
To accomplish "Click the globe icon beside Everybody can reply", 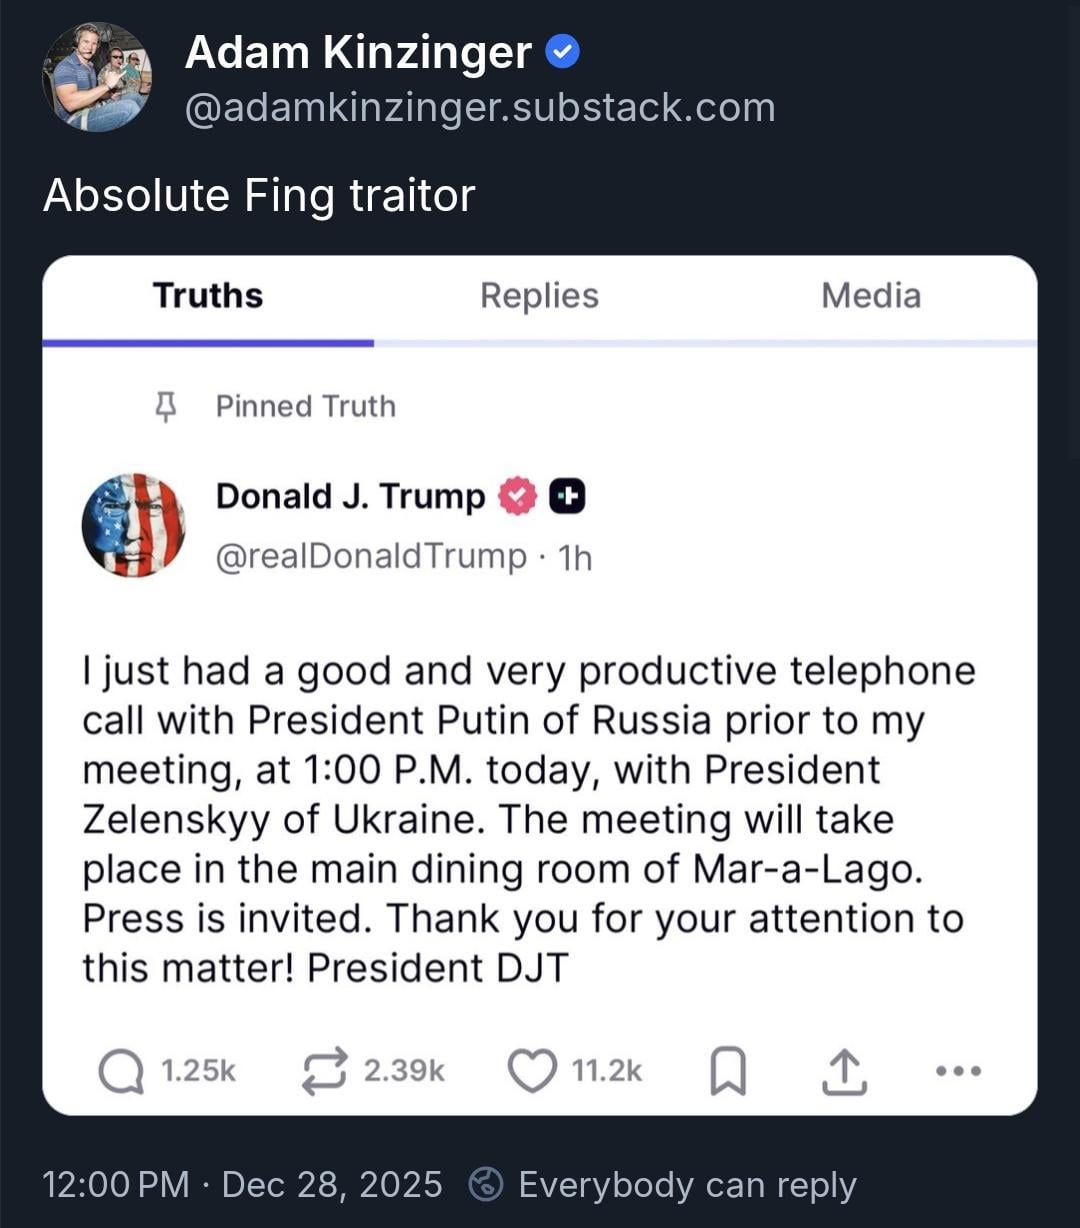I will point(486,1185).
